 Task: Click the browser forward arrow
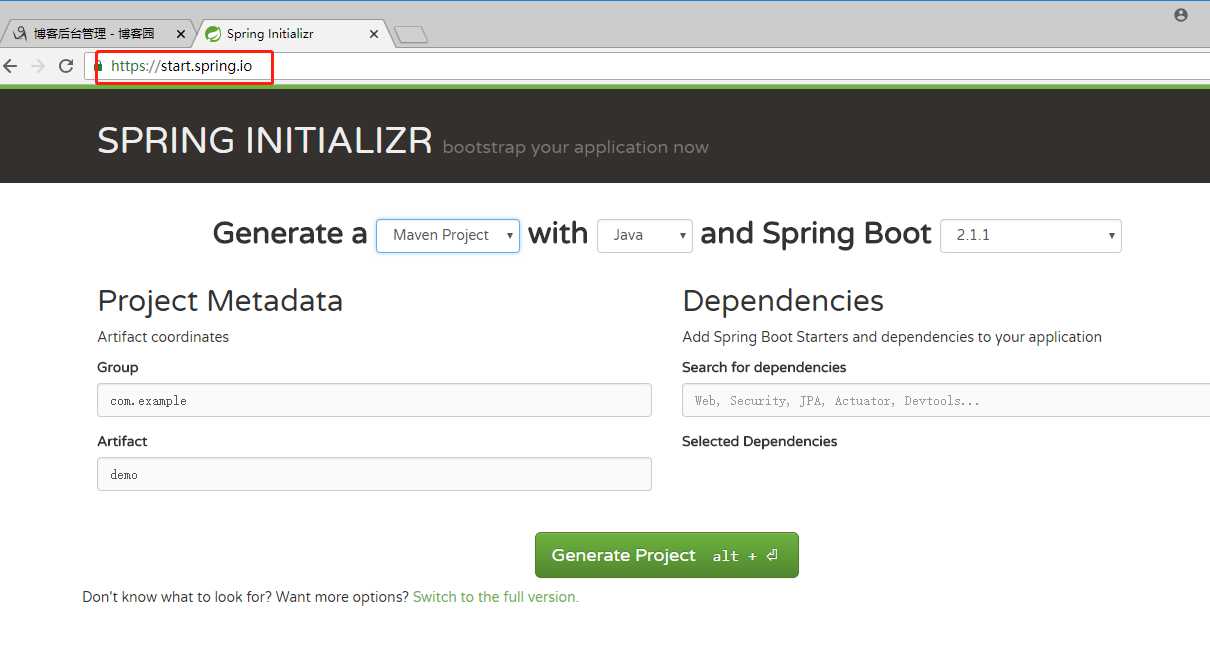(x=38, y=66)
